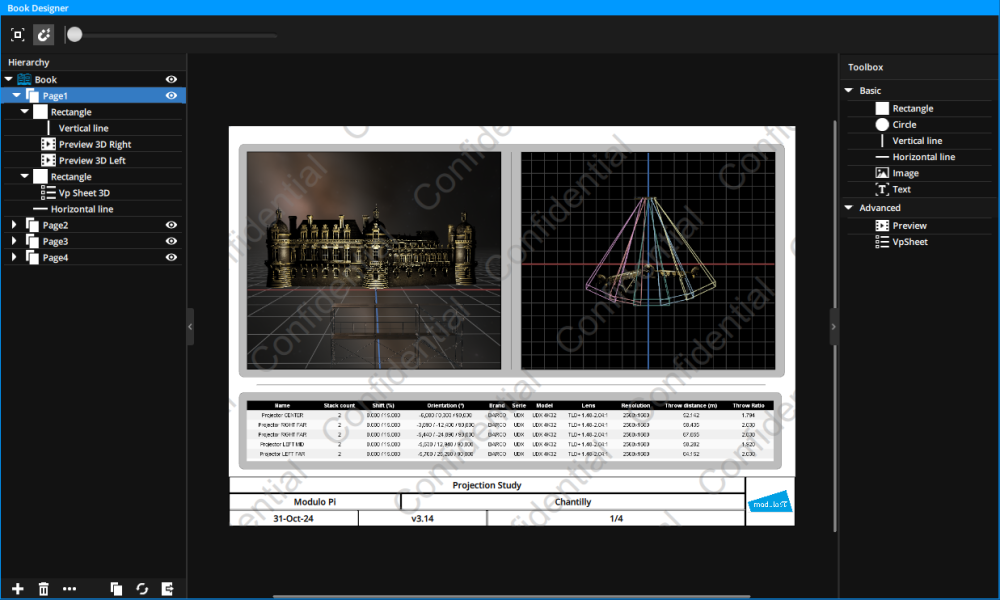Click the Projection Study title text
The image size is (1000, 600).
click(x=487, y=485)
